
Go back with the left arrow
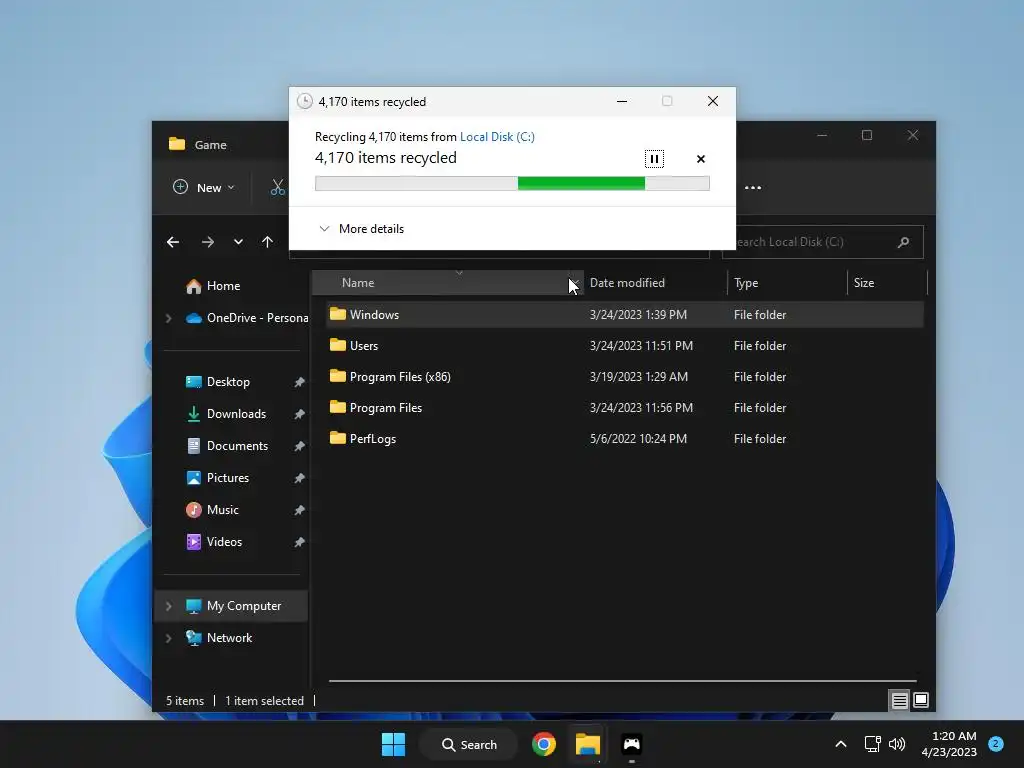tap(173, 242)
